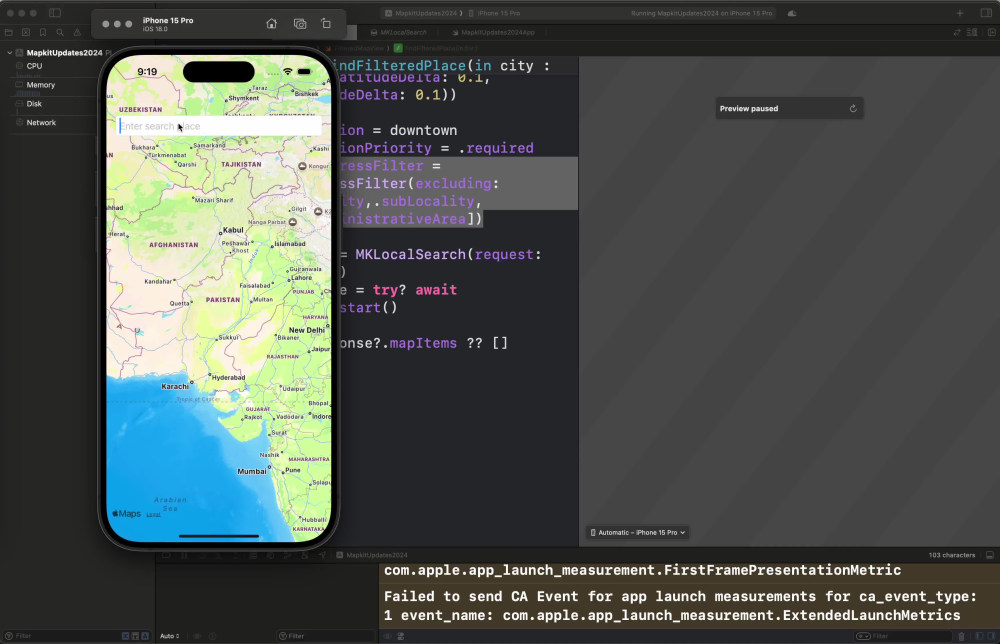Open the Auto variables scope selector
Image resolution: width=1000 pixels, height=644 pixels.
170,636
